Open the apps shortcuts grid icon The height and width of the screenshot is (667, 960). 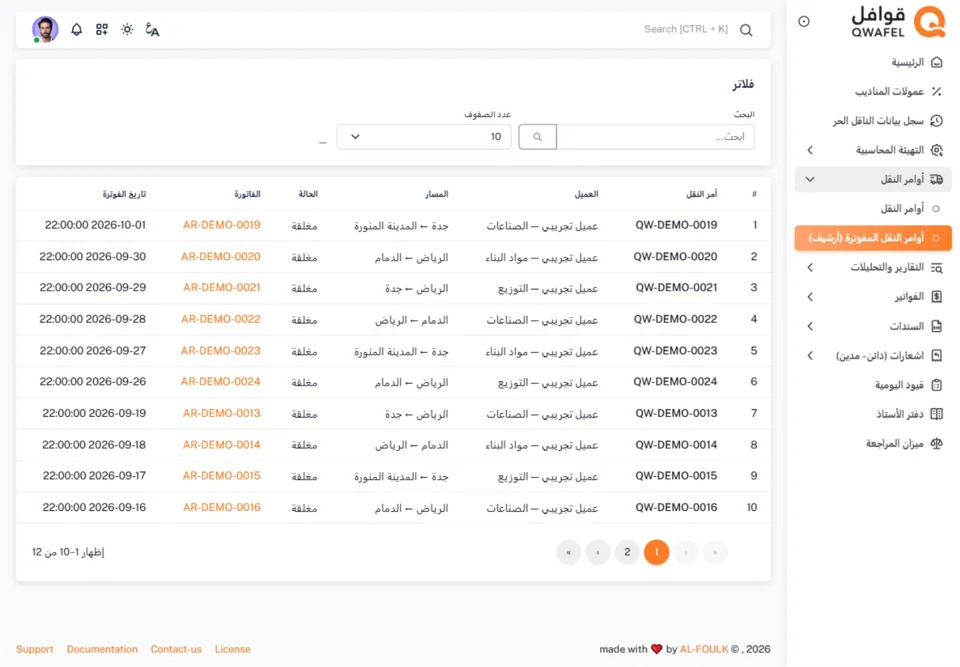point(102,29)
